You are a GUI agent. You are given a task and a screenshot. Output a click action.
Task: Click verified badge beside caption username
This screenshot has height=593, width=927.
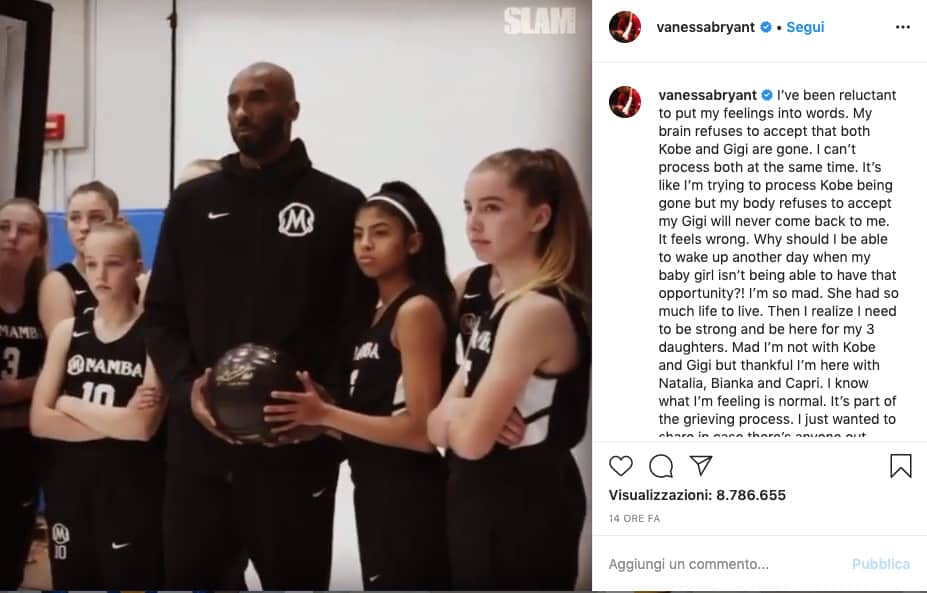(x=767, y=95)
